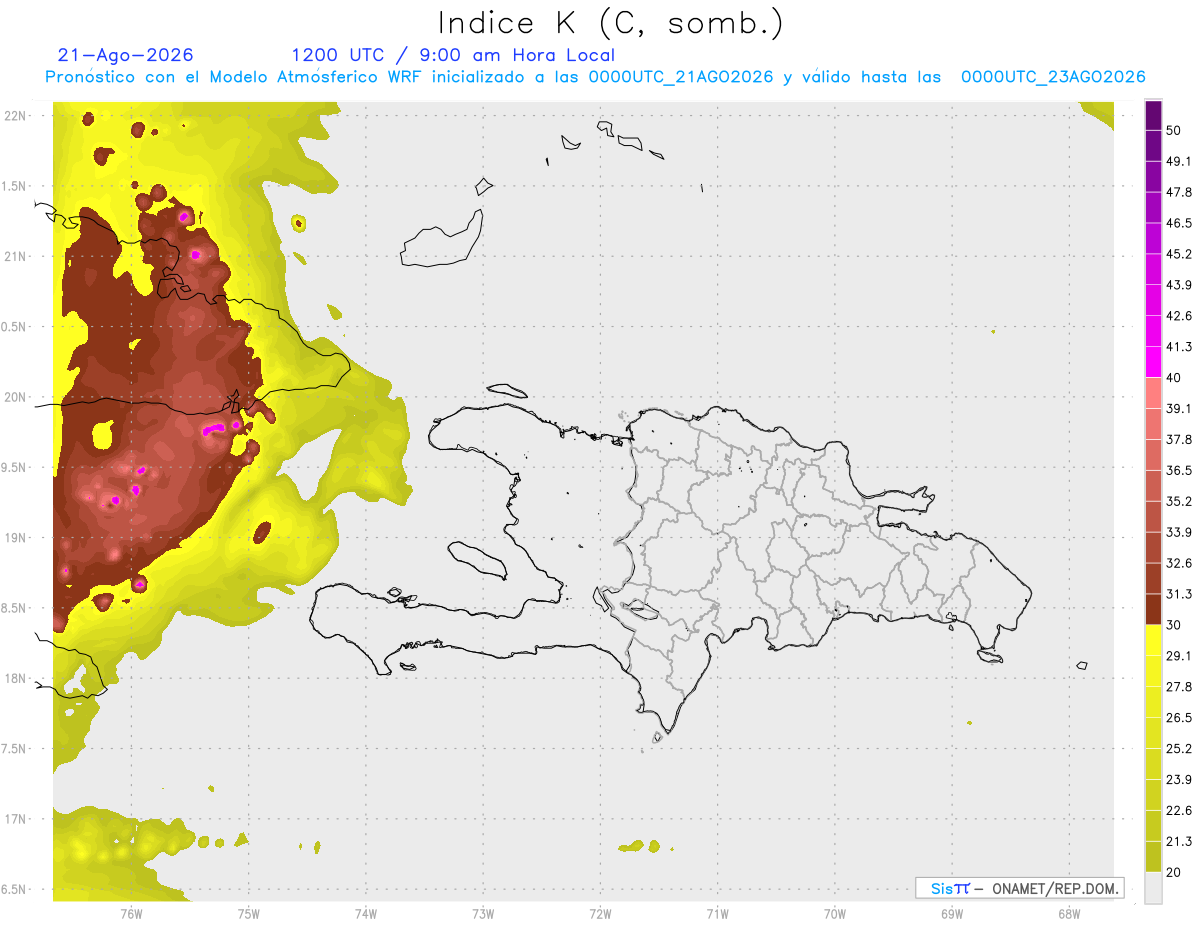Screen dimensions: 1200x927
Task: Click the colorbar label '43.9'
Action: tap(1179, 286)
